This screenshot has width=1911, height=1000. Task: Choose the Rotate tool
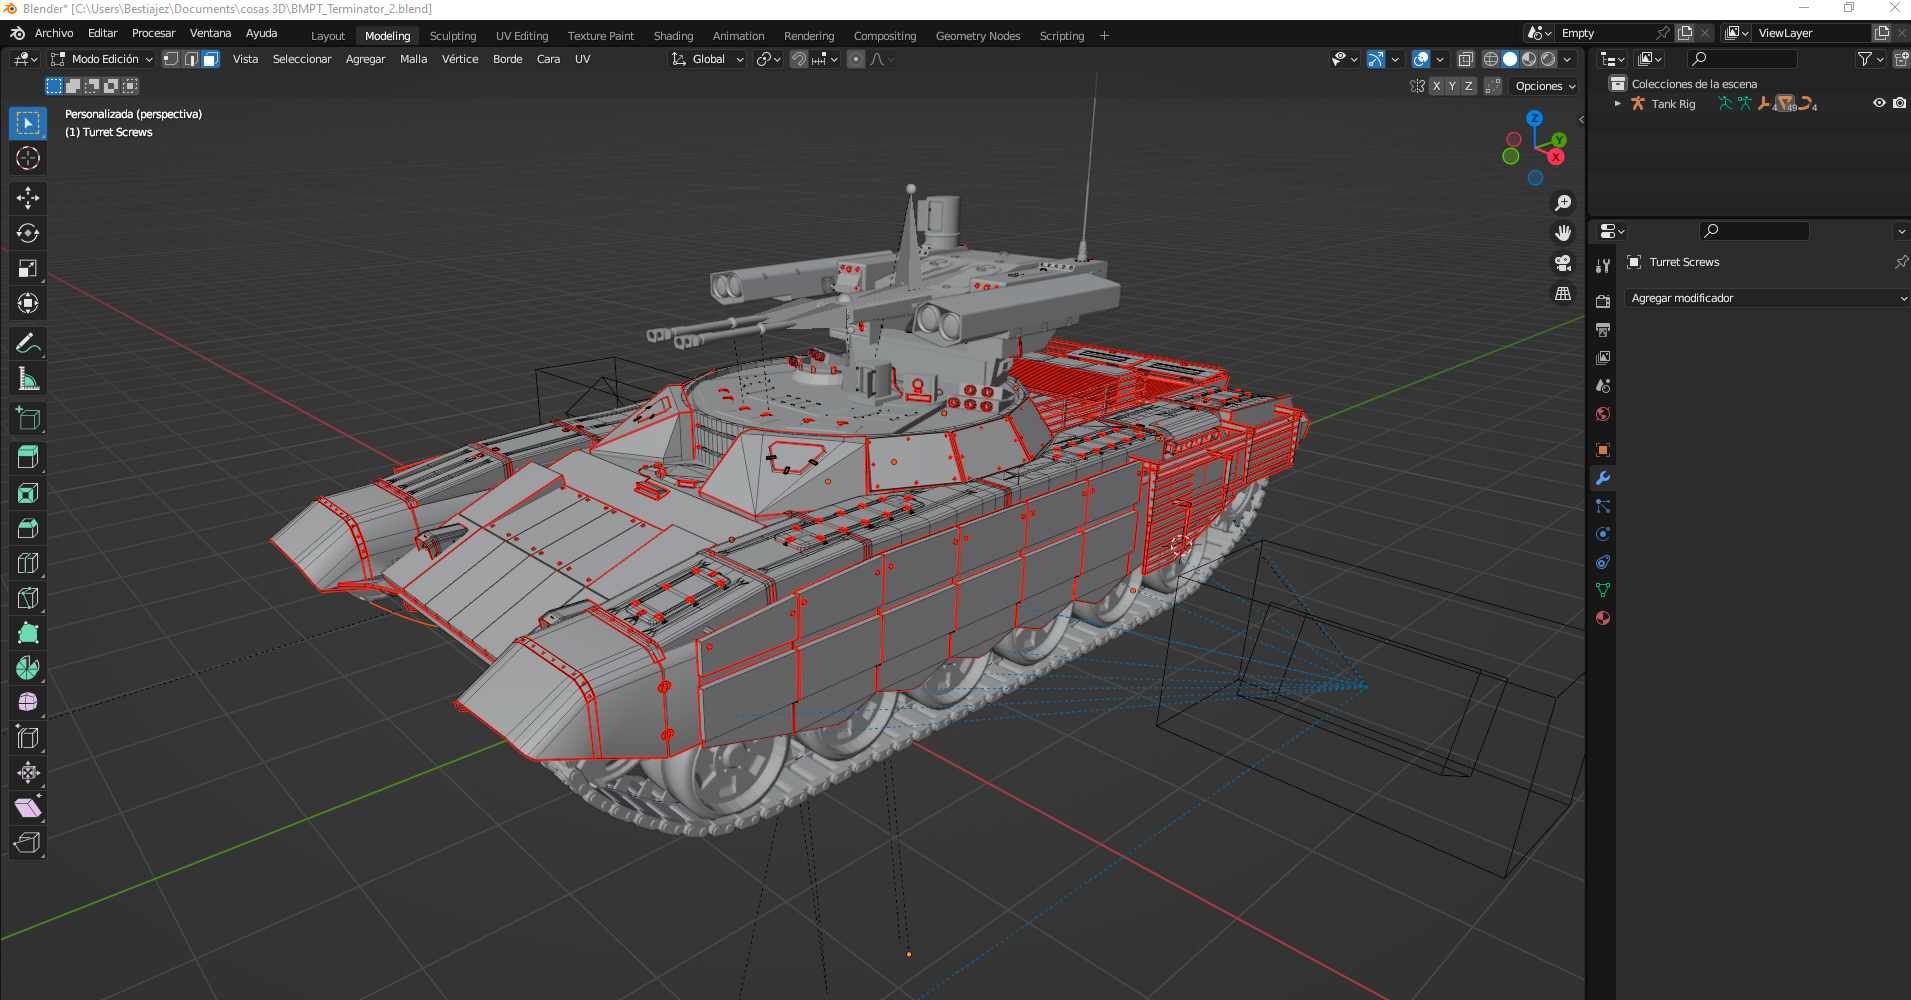pyautogui.click(x=28, y=233)
